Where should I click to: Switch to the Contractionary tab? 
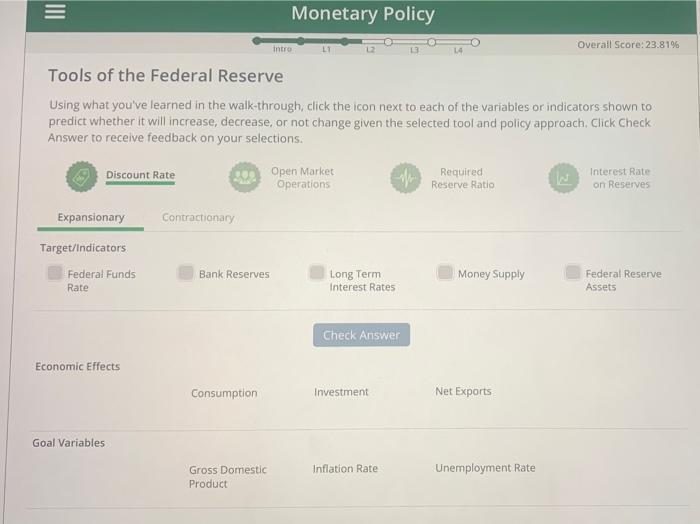pyautogui.click(x=198, y=217)
